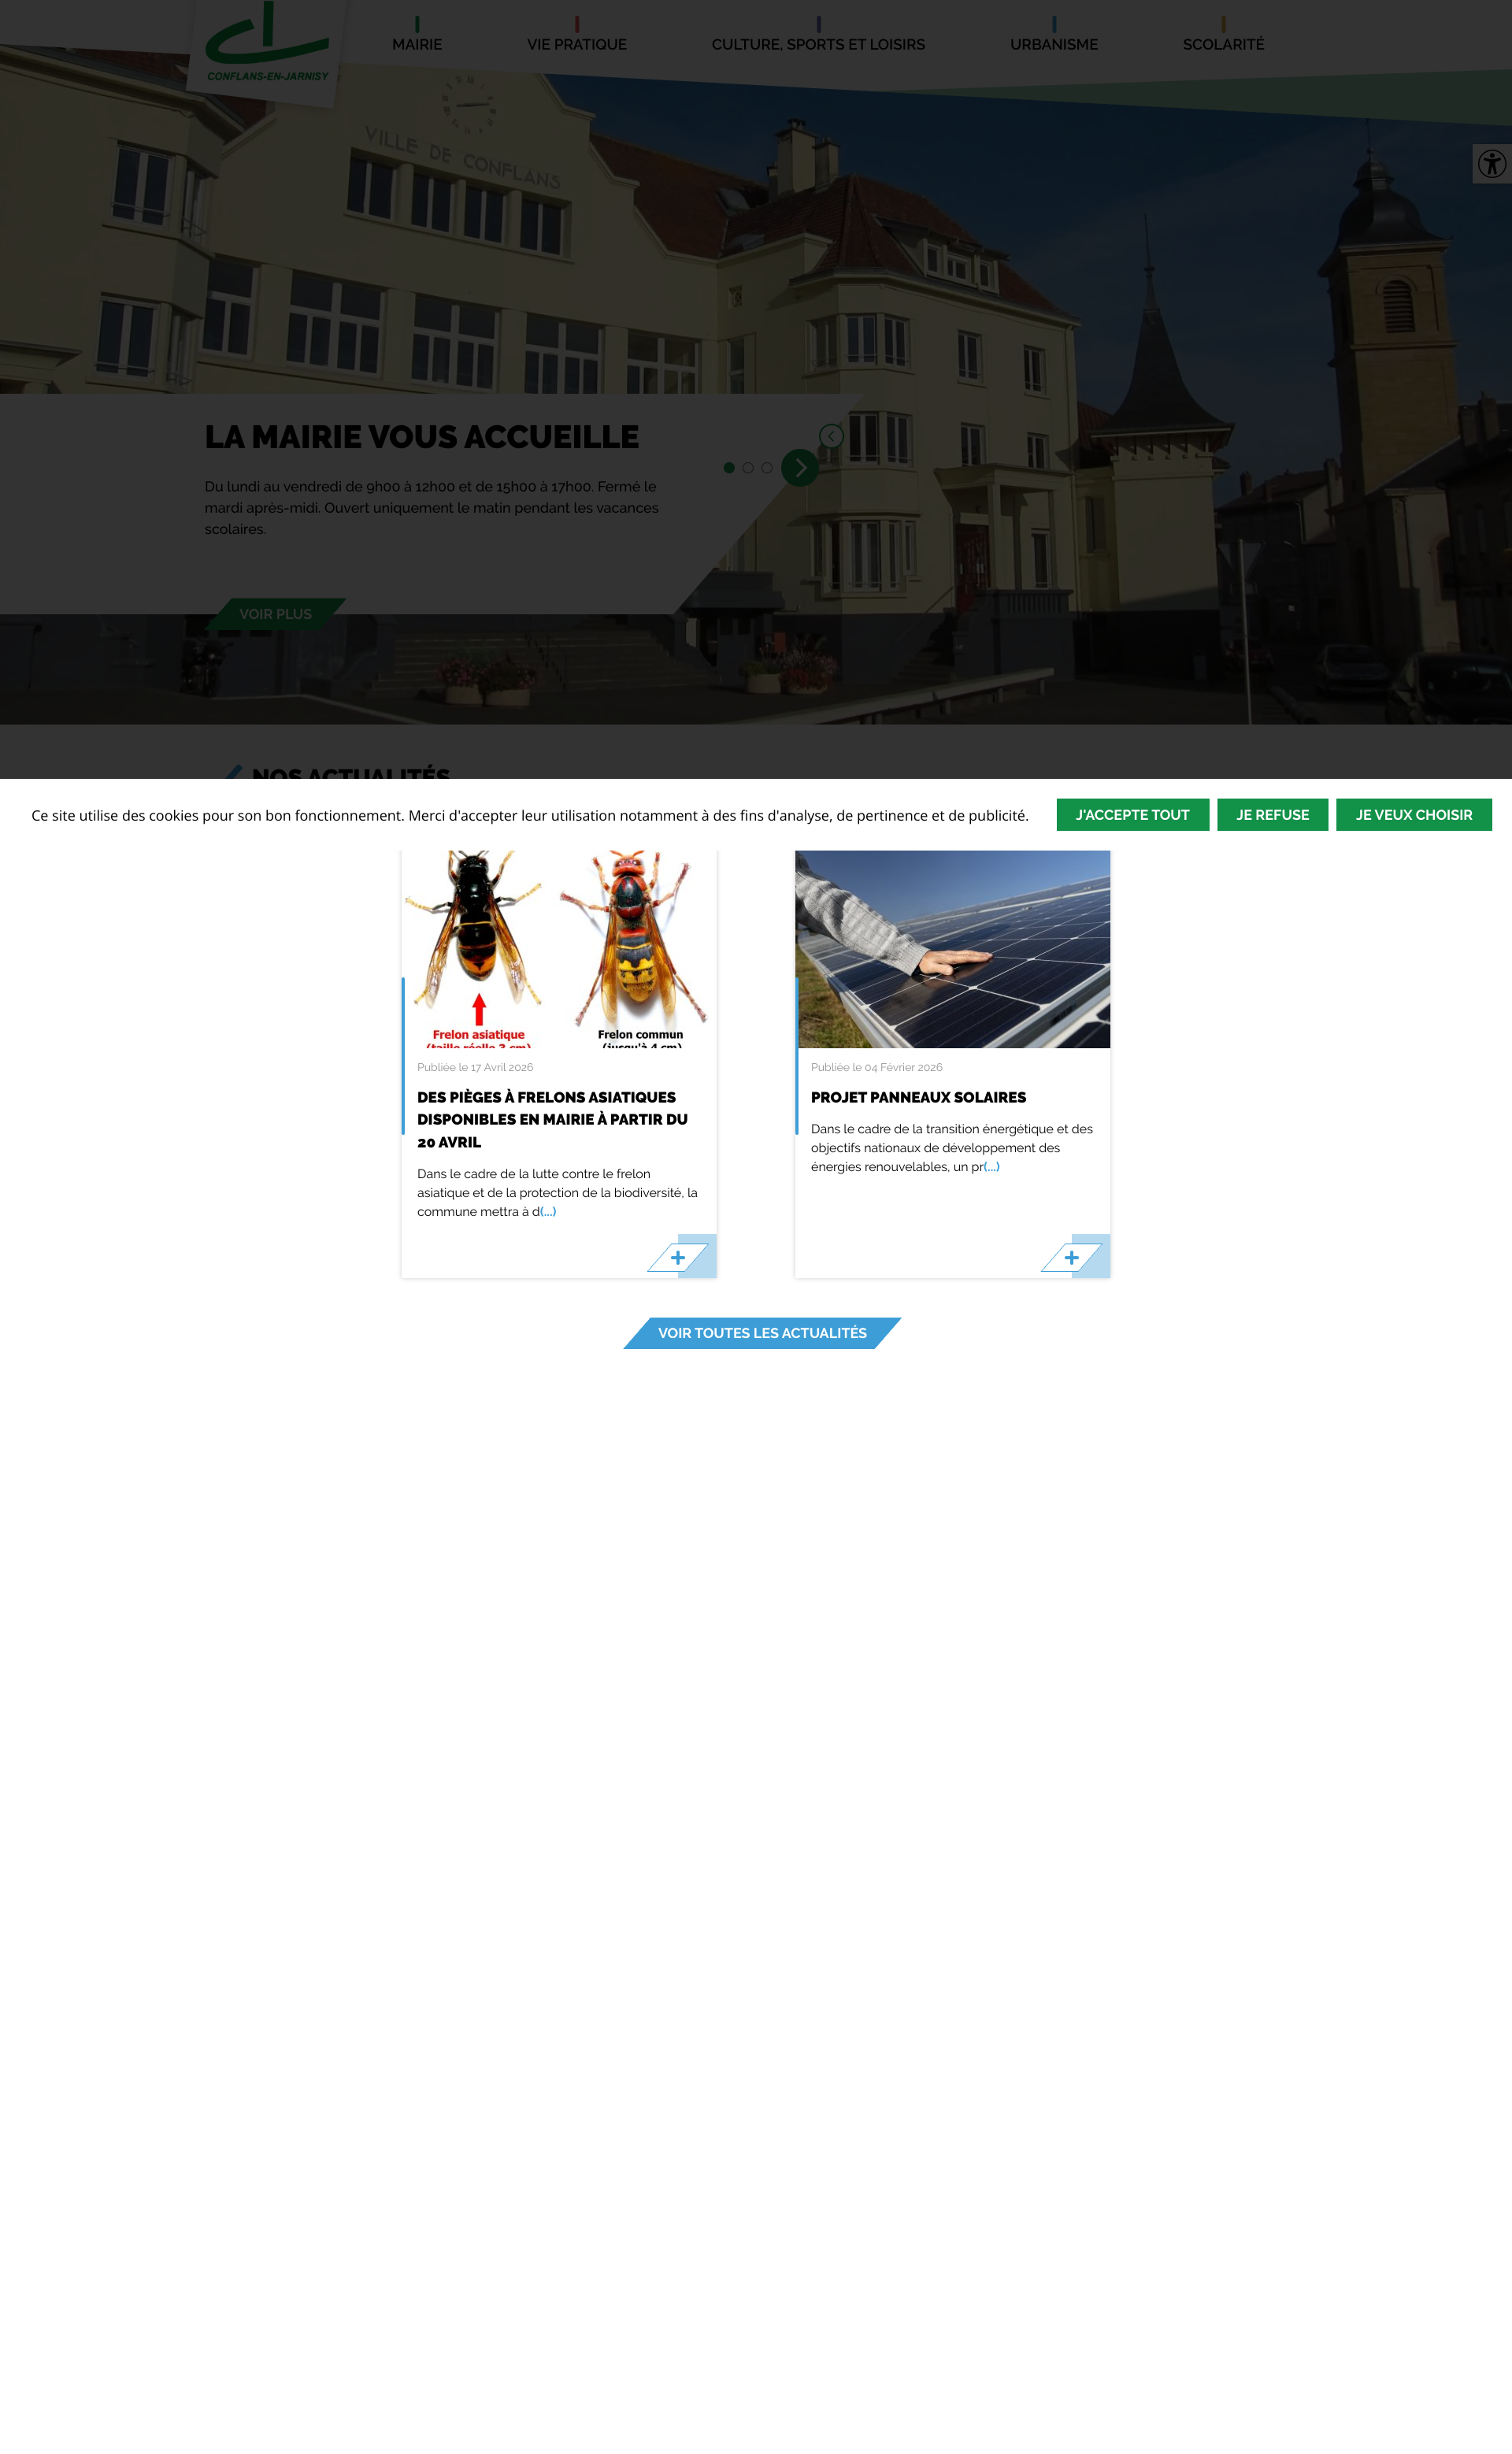This screenshot has width=1512, height=2454.
Task: Open Culture, Sports et Loisirs menu
Action: pyautogui.click(x=818, y=44)
